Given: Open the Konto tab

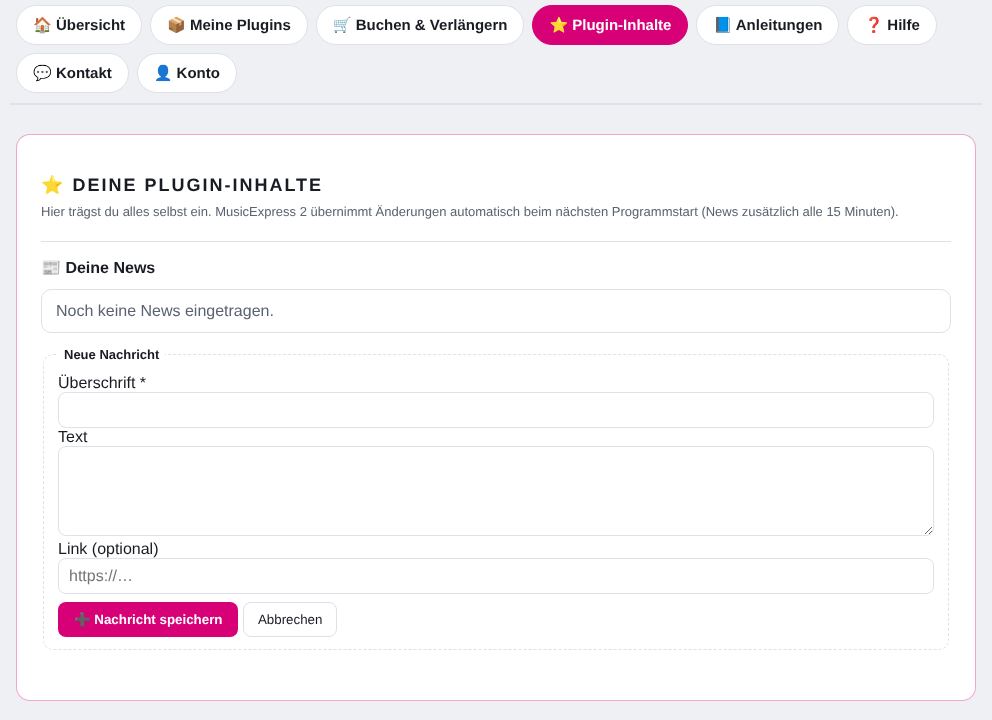Looking at the screenshot, I should click(187, 73).
